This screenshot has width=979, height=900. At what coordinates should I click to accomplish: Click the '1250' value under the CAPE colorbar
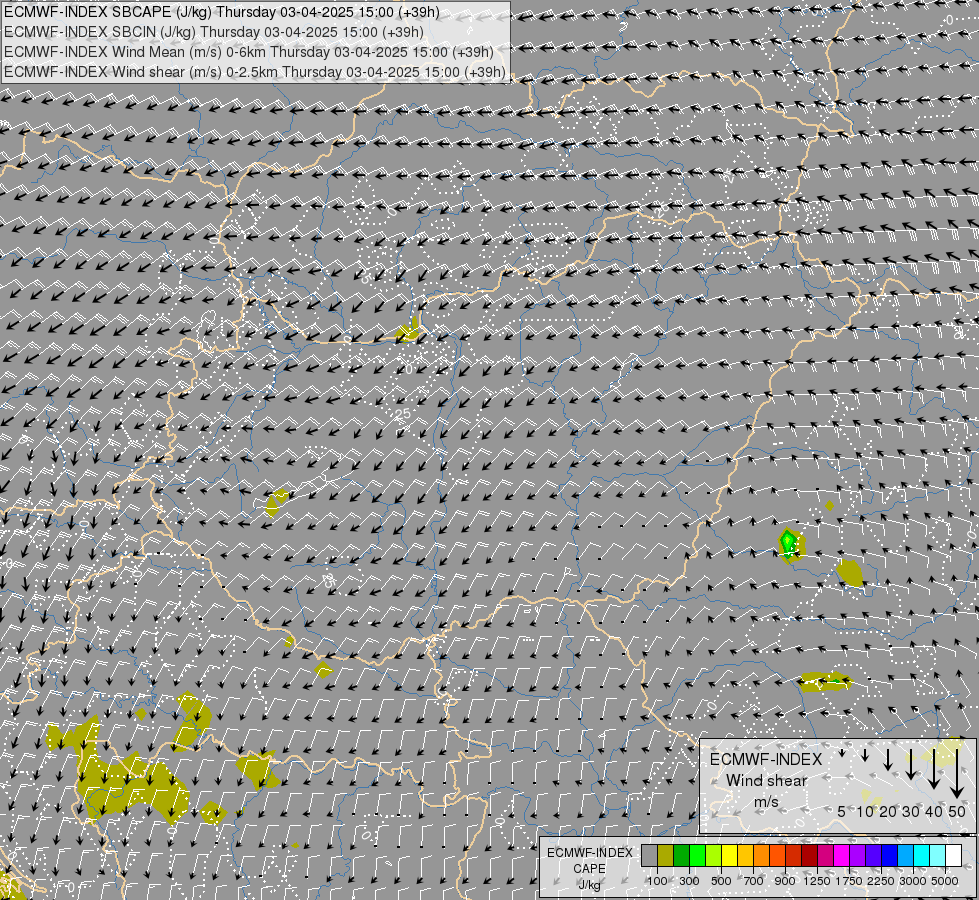coord(817,881)
